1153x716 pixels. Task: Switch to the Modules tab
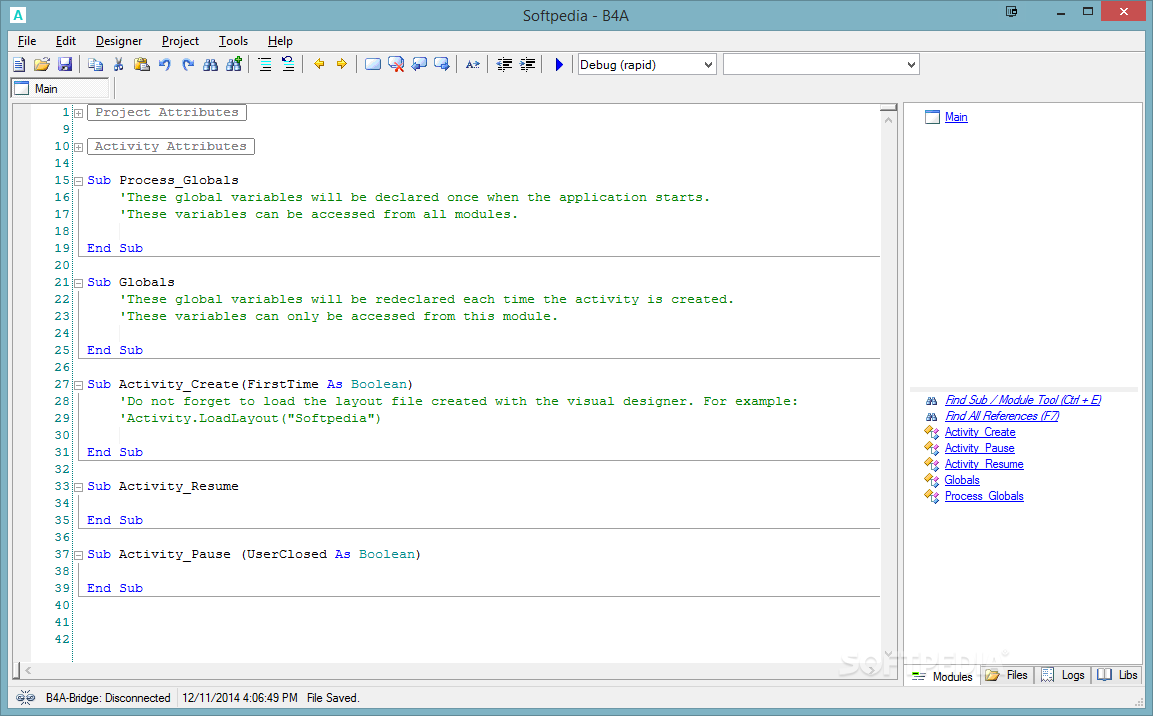942,676
